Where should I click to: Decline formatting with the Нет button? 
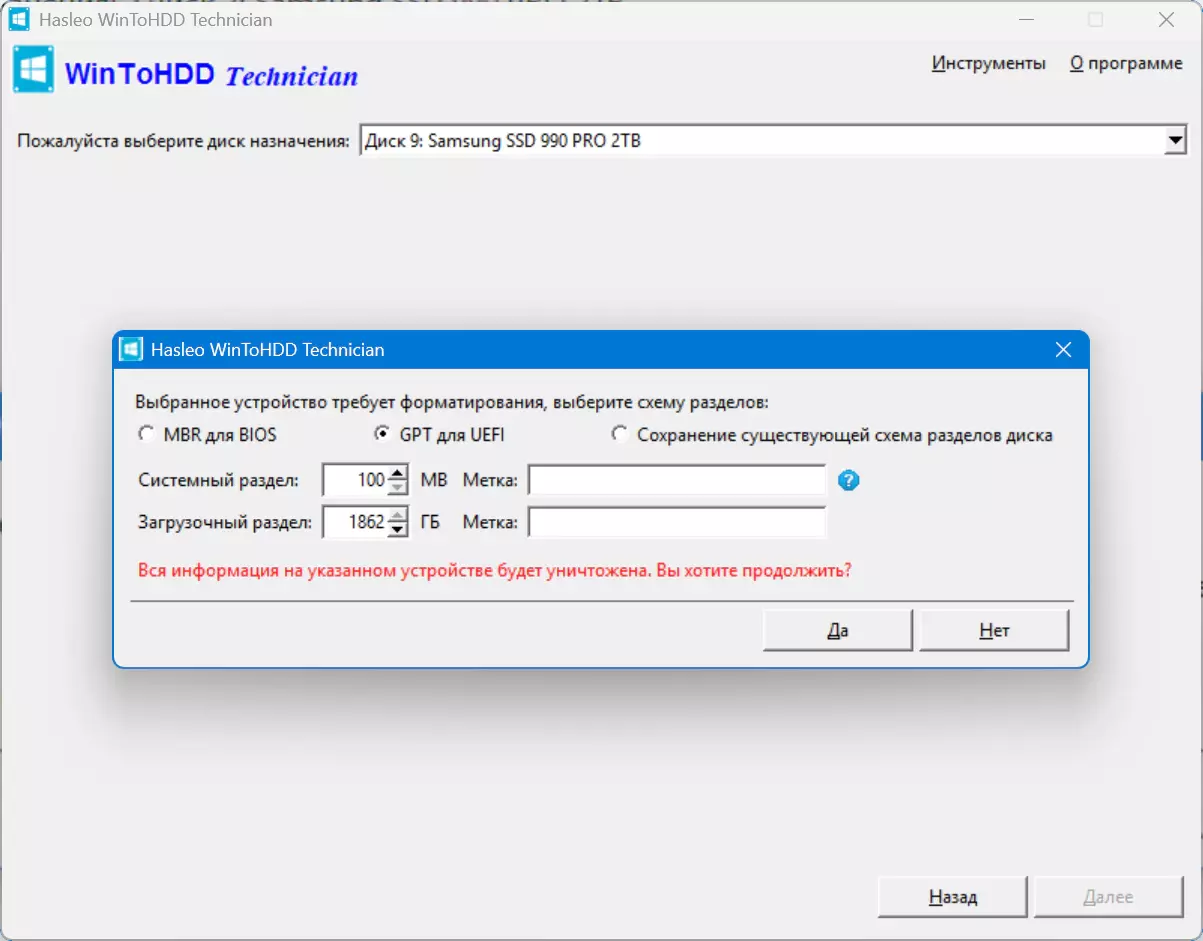pyautogui.click(x=994, y=631)
